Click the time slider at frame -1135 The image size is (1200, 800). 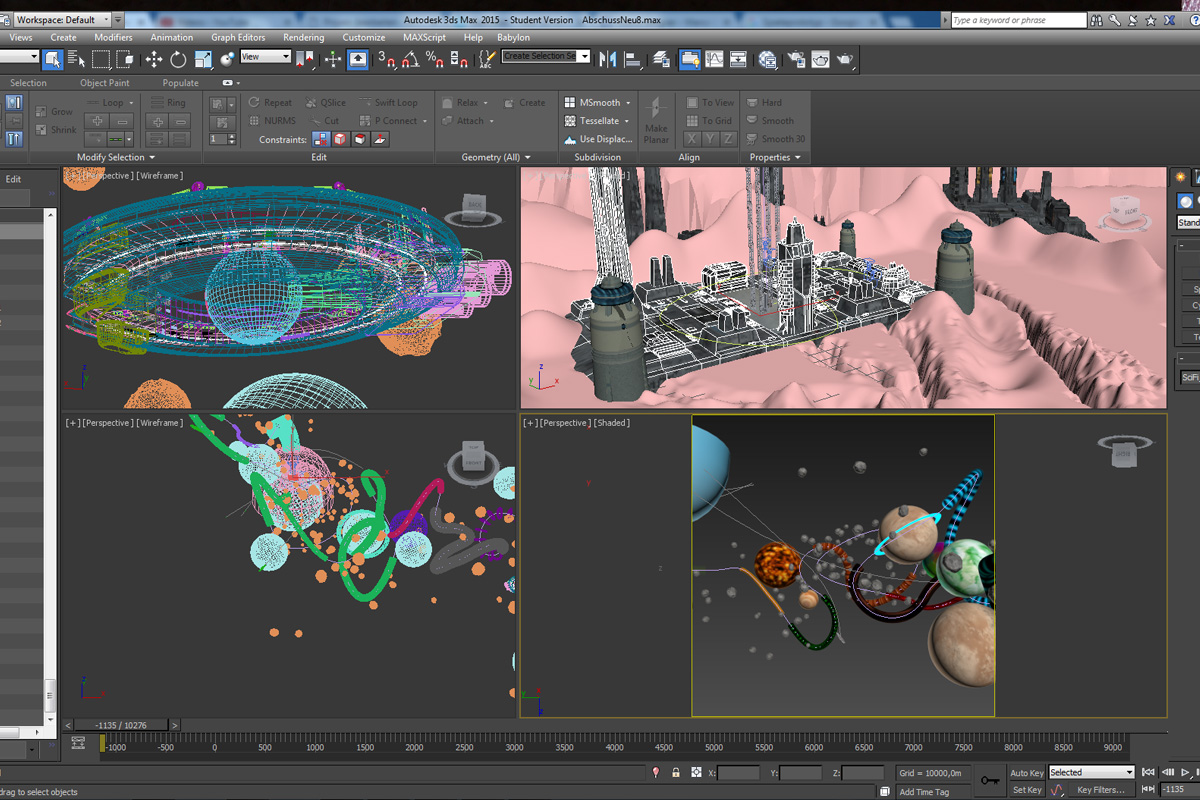point(120,725)
